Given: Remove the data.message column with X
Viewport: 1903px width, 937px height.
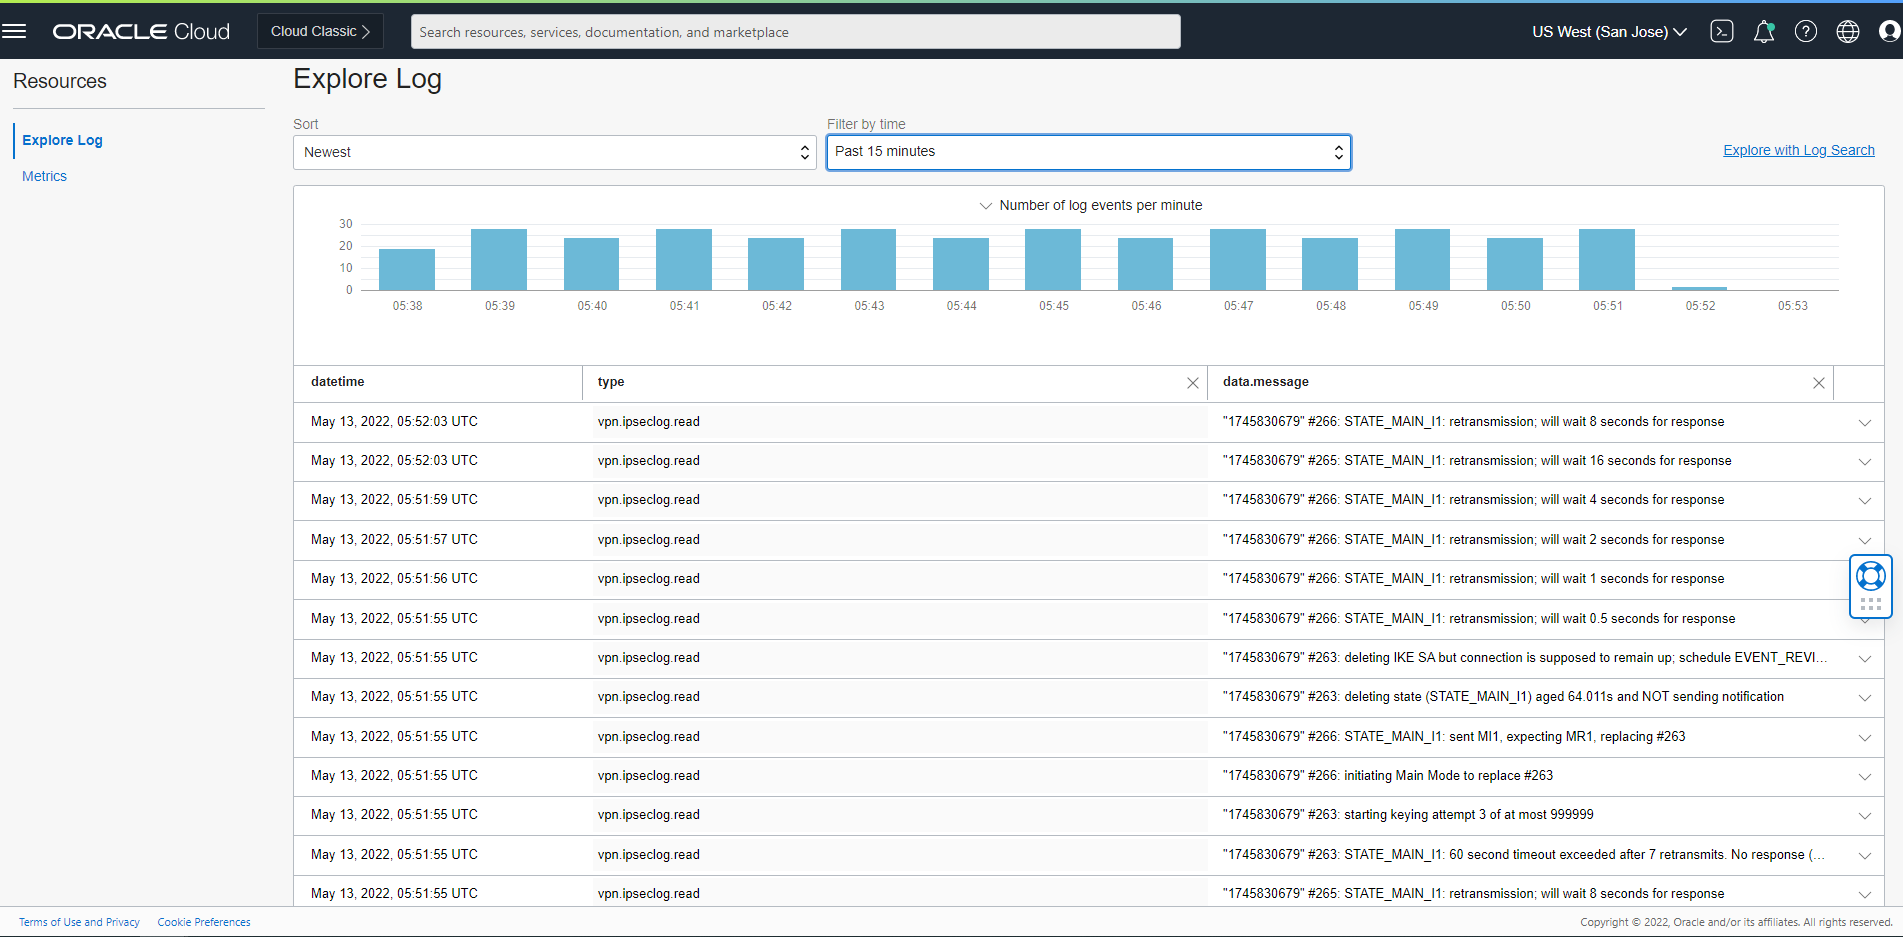Looking at the screenshot, I should tap(1818, 383).
